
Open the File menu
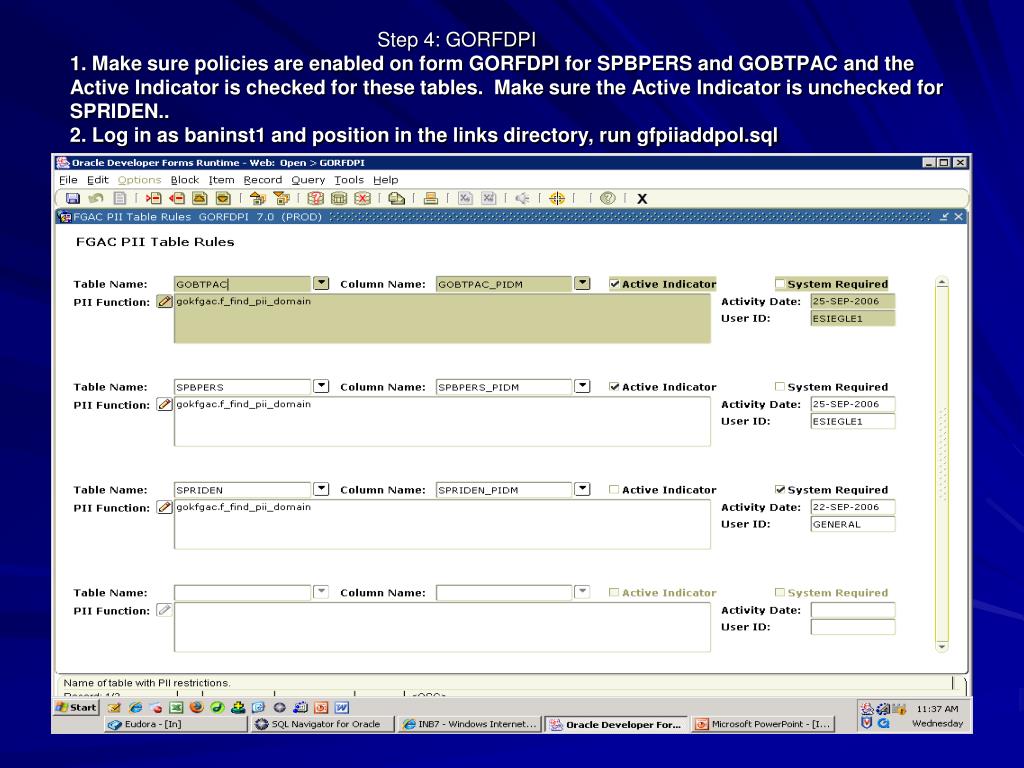[68, 180]
